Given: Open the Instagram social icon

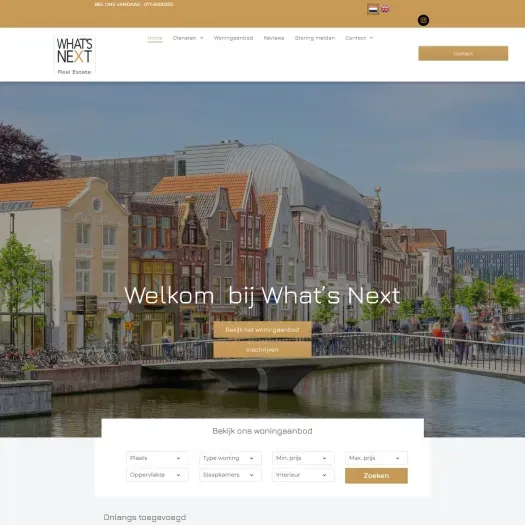Looking at the screenshot, I should (x=423, y=20).
